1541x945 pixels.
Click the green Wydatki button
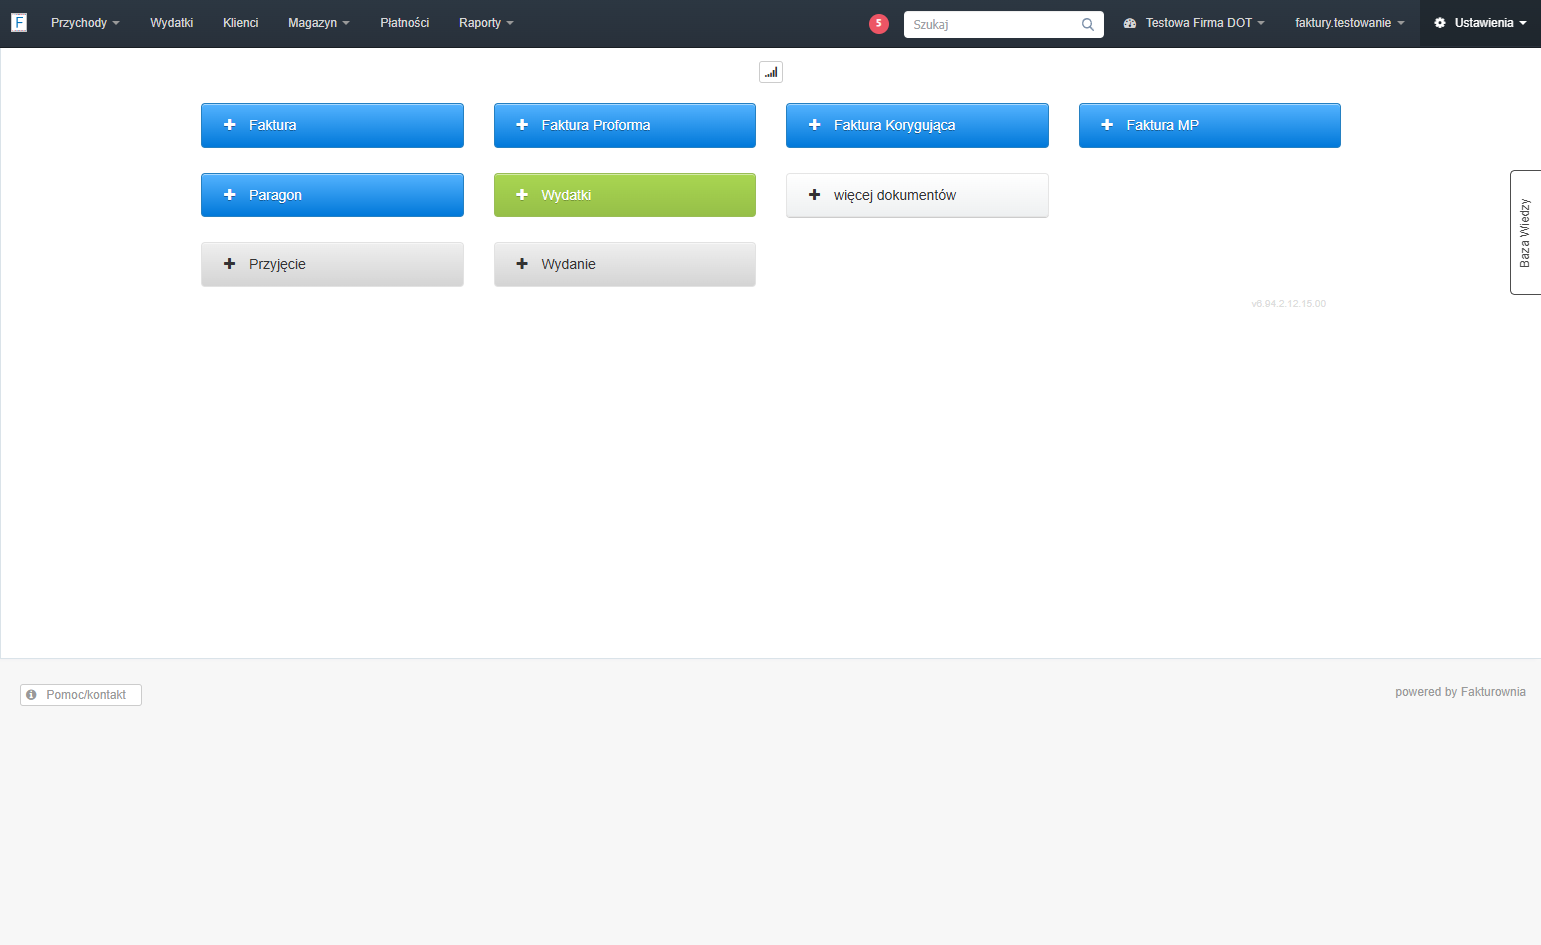(625, 195)
